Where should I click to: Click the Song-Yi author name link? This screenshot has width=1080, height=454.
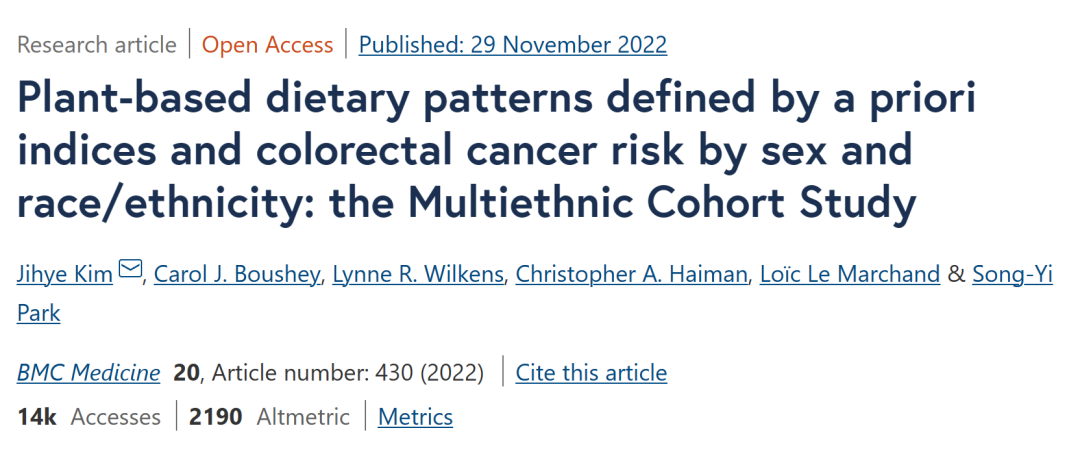coord(1013,273)
